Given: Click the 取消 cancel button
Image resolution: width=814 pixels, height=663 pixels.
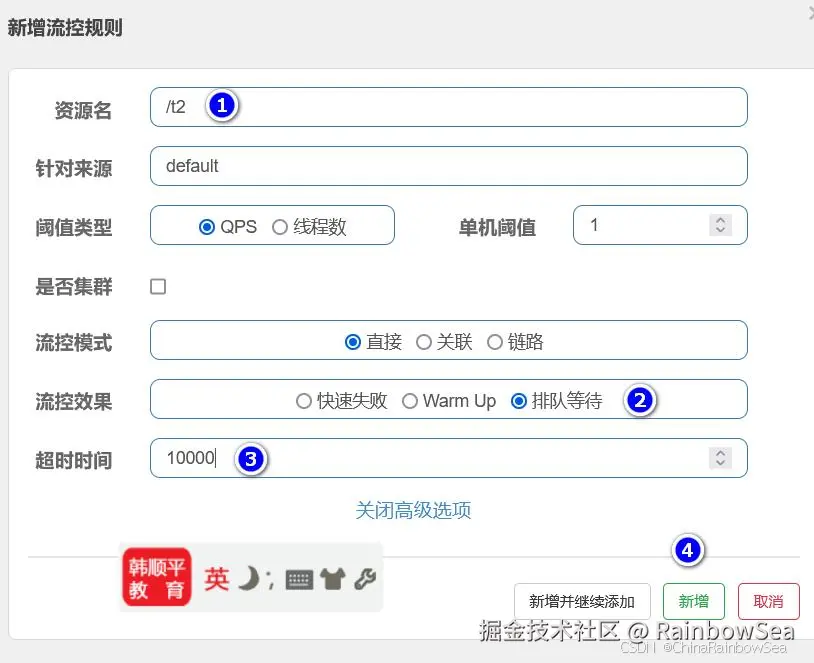Looking at the screenshot, I should (768, 601).
